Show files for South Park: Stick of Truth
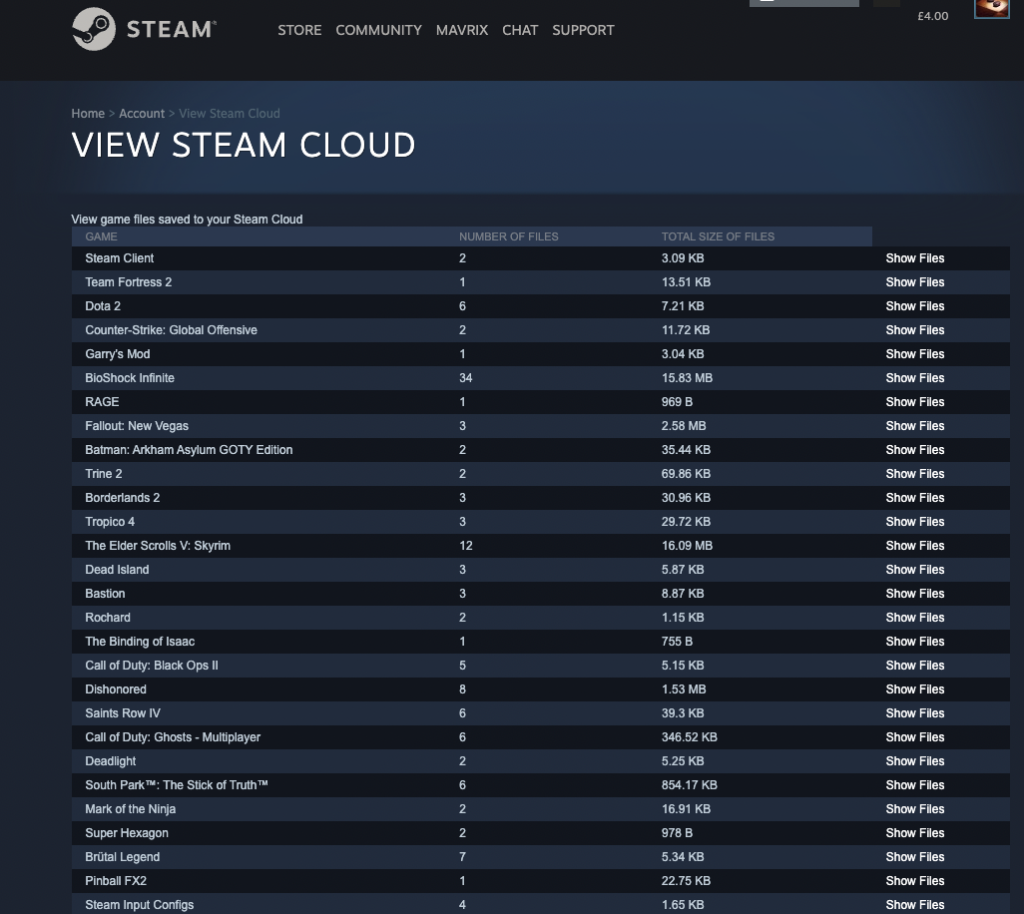This screenshot has width=1024, height=914. coord(915,785)
